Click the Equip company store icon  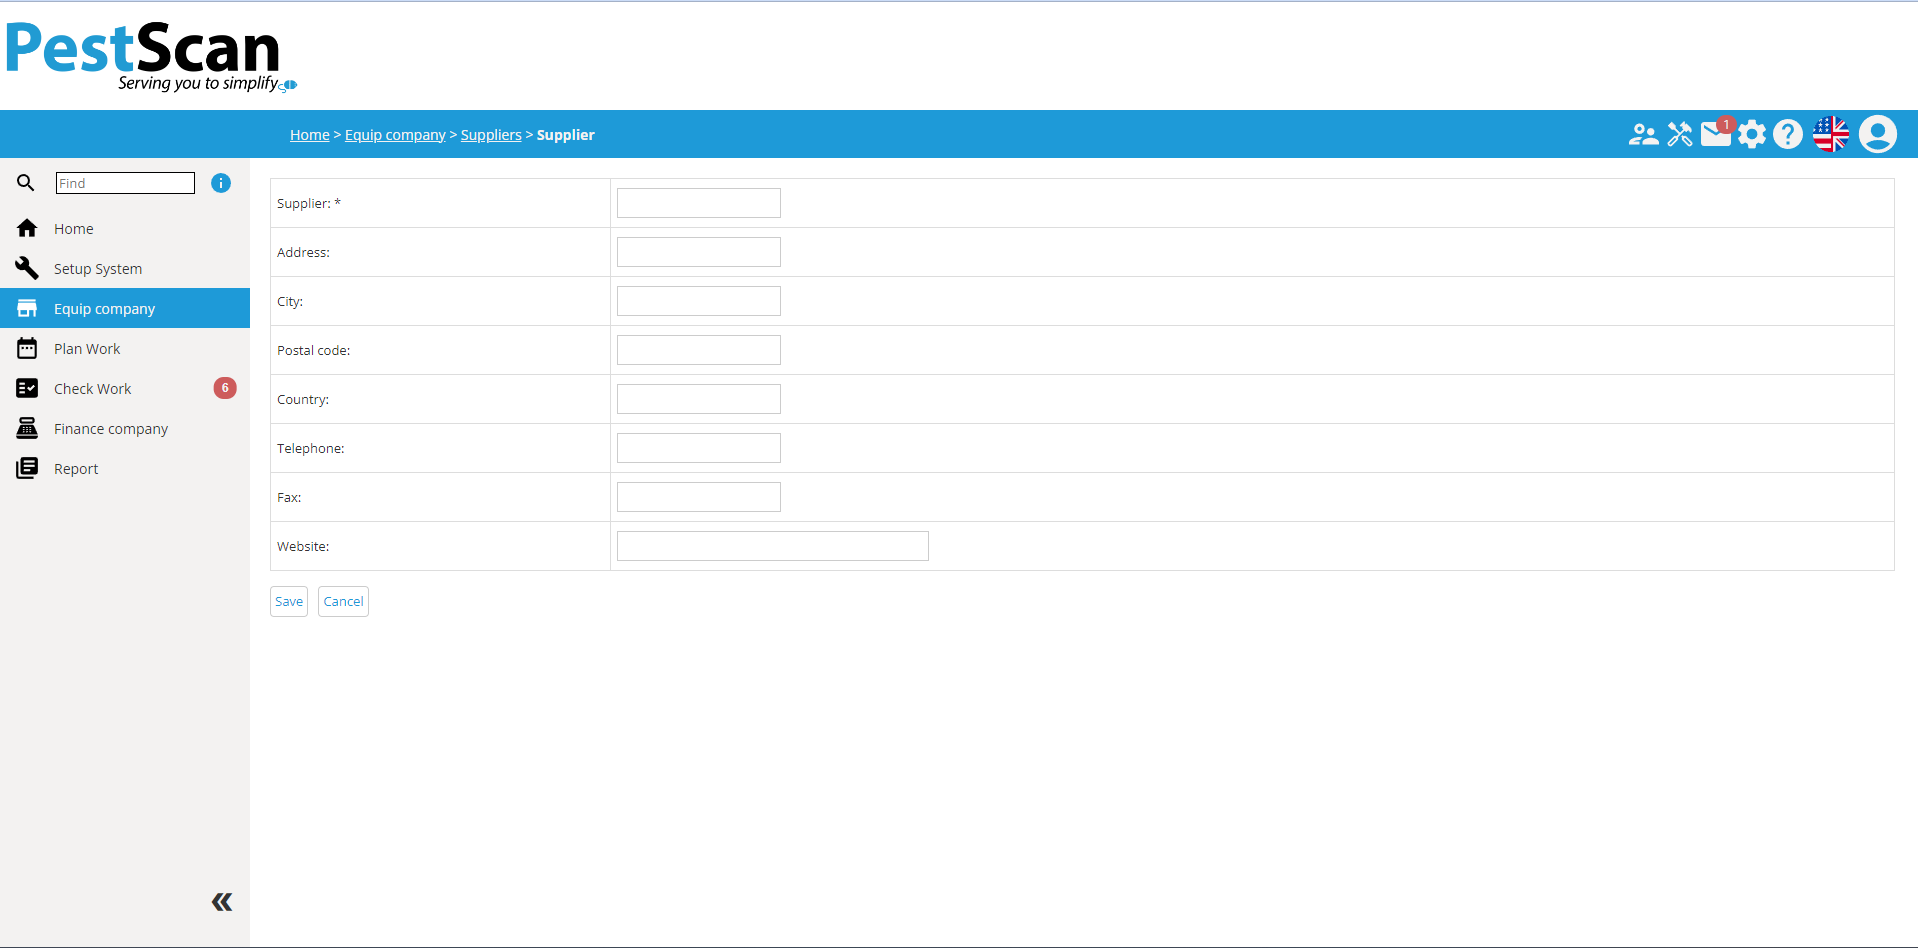click(27, 308)
